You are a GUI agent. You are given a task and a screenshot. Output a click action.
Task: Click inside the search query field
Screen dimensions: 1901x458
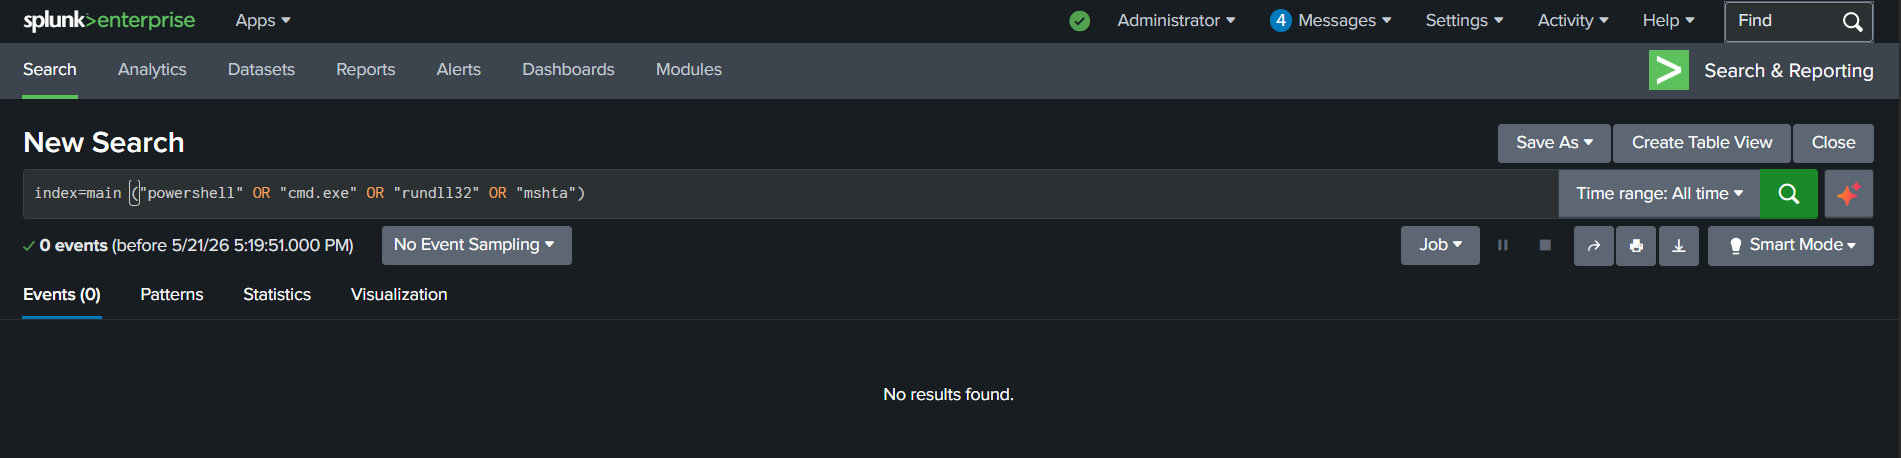tap(790, 194)
